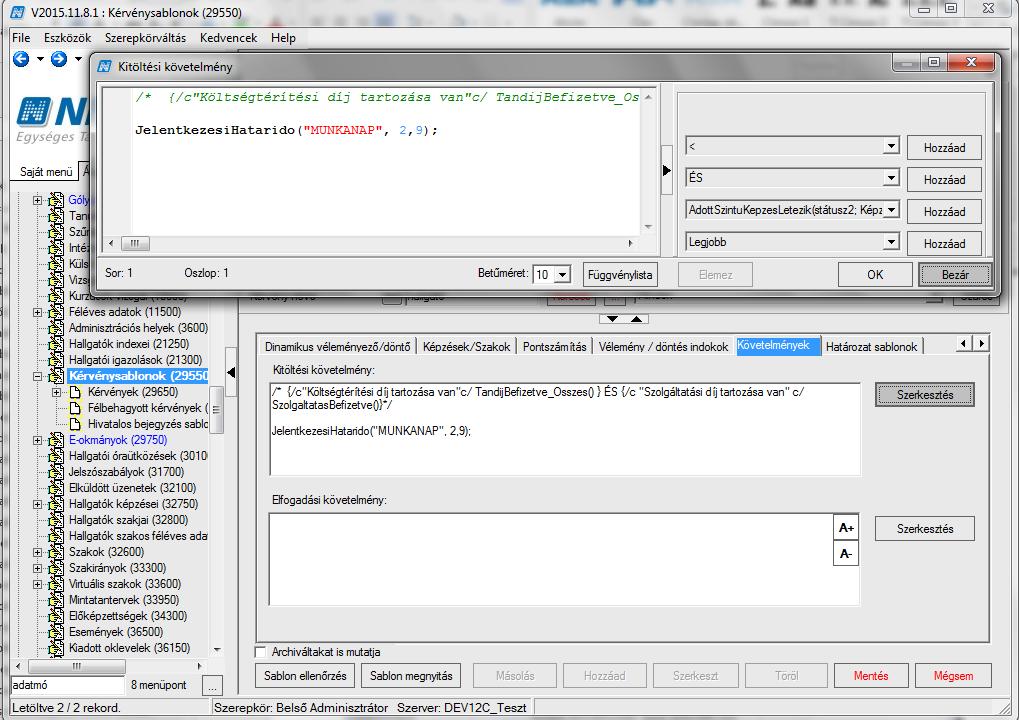Expand the Kérvények (29650) tree node

point(57,392)
